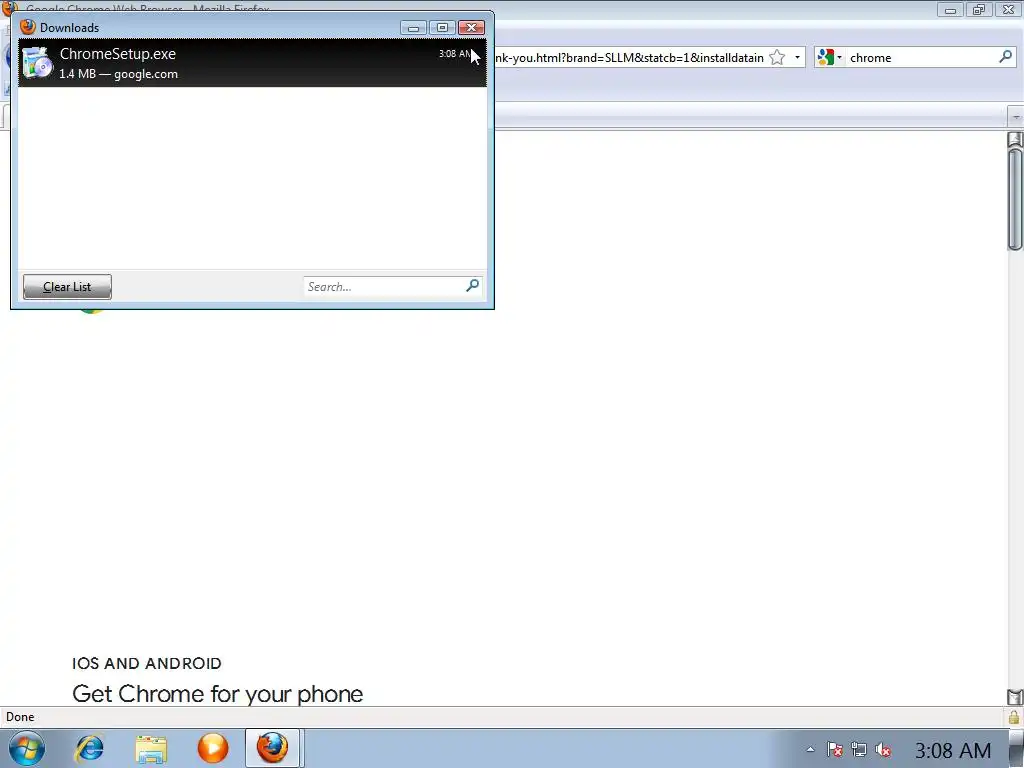
Task: Click the page vertical scrollbar thumb
Action: 1015,199
